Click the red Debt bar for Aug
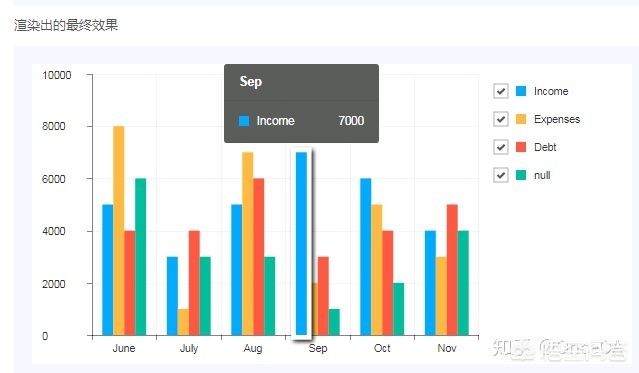 coord(258,257)
